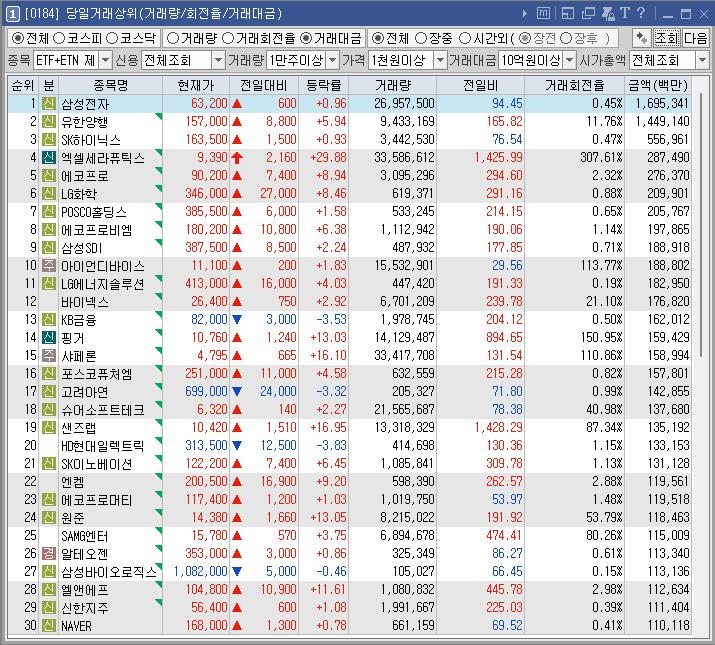This screenshot has height=645, width=715.
Task: Select the 거래대금 sort radio button
Action: point(306,38)
